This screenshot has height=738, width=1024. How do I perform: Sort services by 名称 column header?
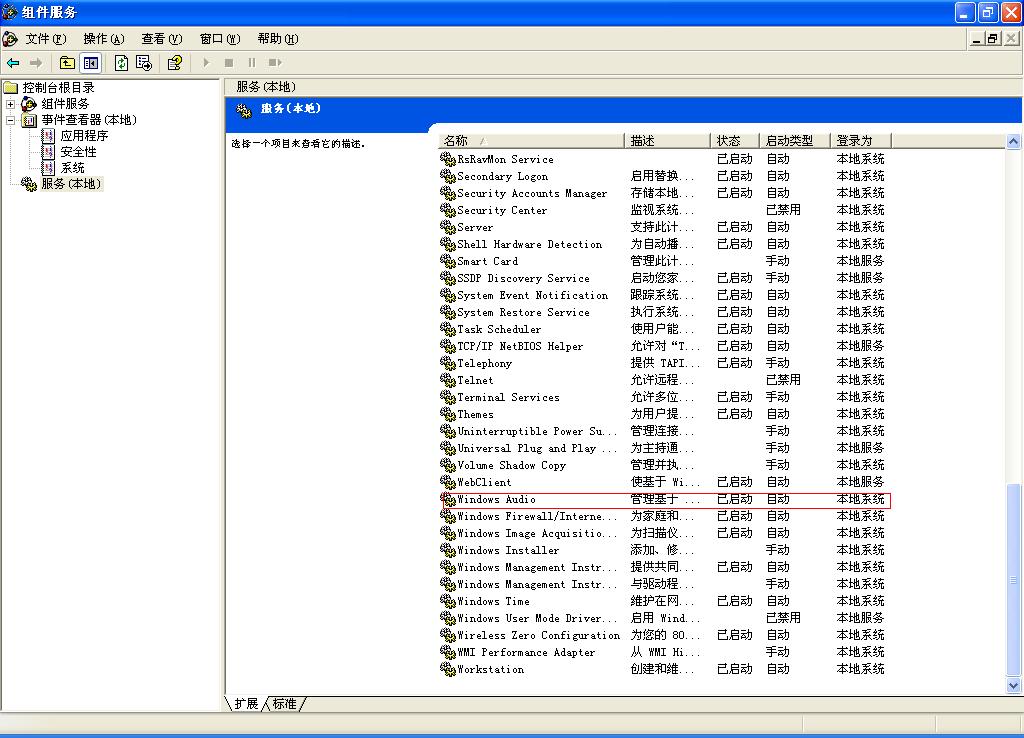pyautogui.click(x=530, y=141)
